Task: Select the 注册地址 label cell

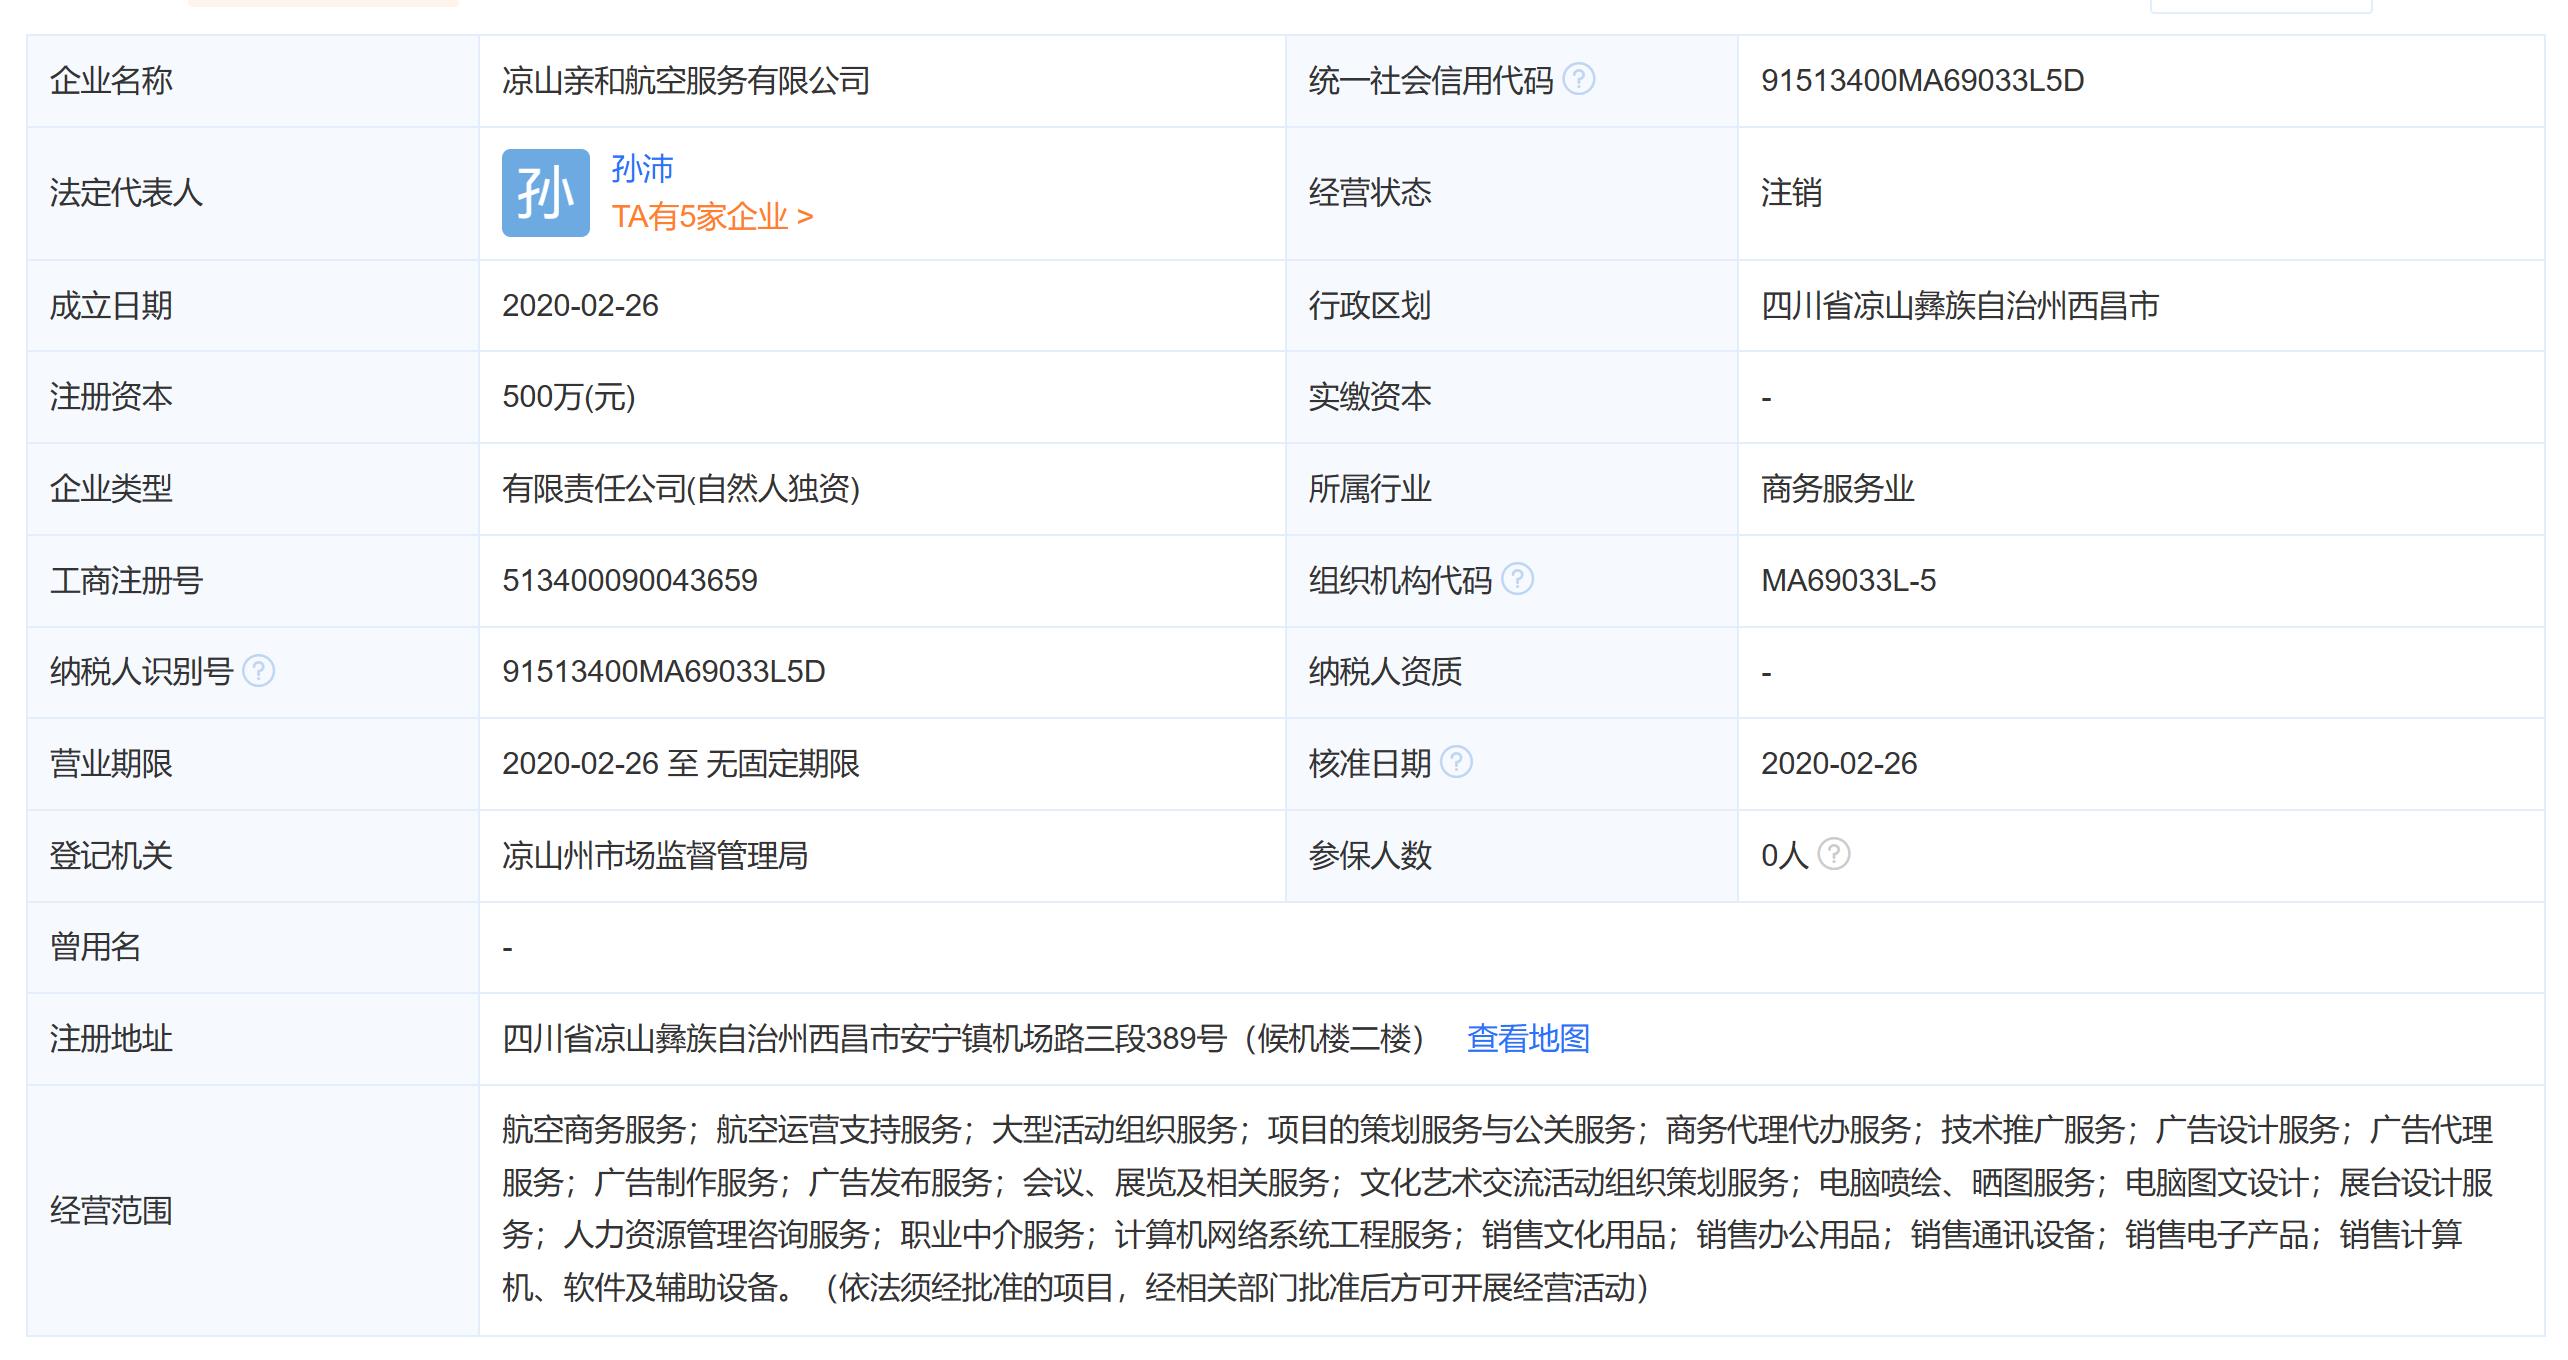Action: 253,1039
